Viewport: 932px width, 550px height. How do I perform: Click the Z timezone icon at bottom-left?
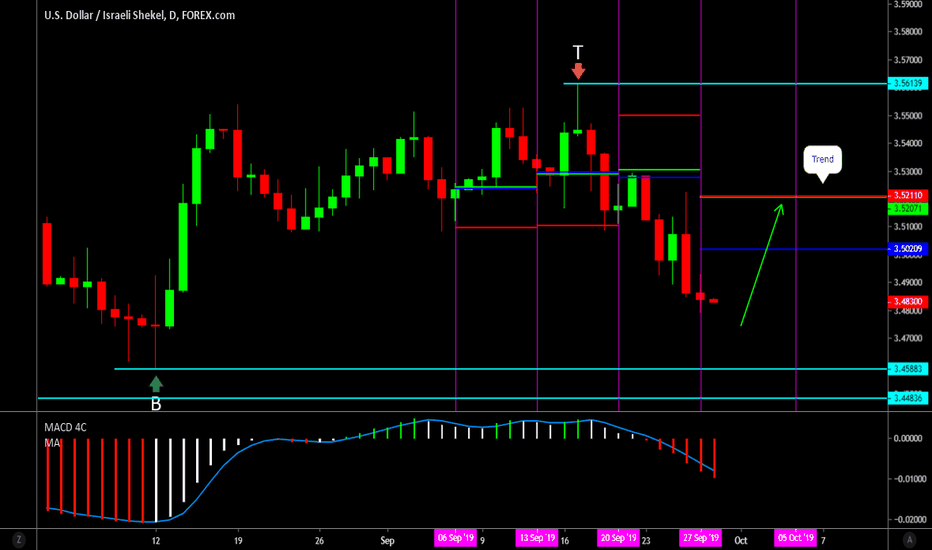pyautogui.click(x=18, y=540)
